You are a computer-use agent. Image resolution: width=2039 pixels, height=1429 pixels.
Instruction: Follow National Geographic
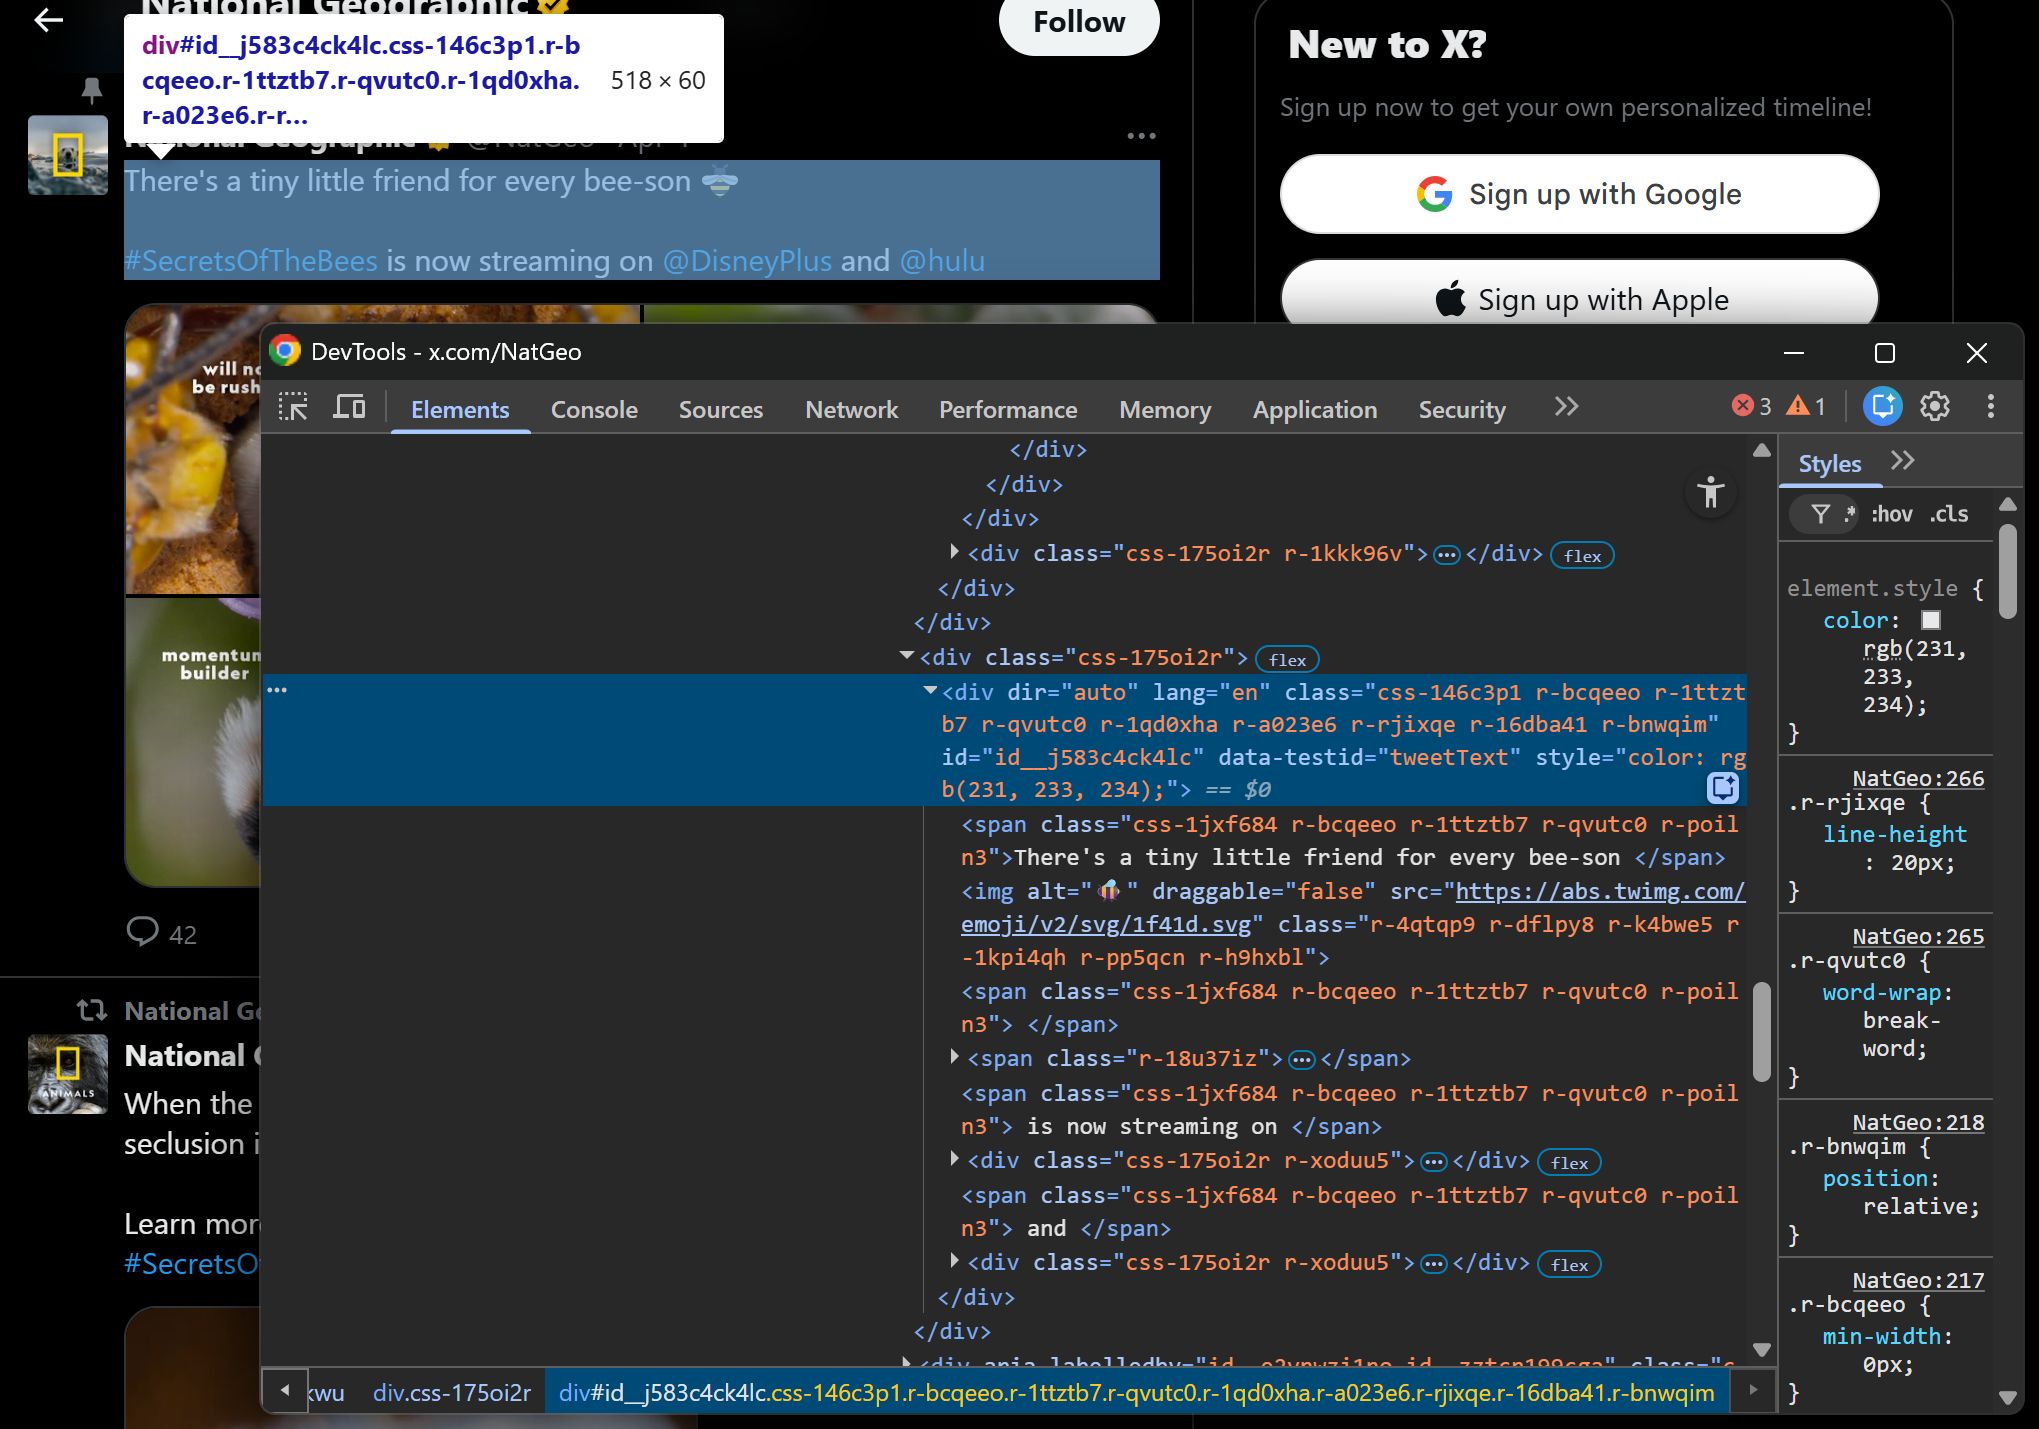(1079, 22)
